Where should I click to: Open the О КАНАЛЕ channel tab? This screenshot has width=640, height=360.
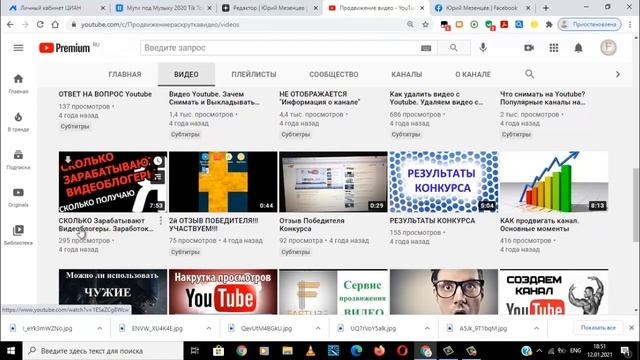473,74
